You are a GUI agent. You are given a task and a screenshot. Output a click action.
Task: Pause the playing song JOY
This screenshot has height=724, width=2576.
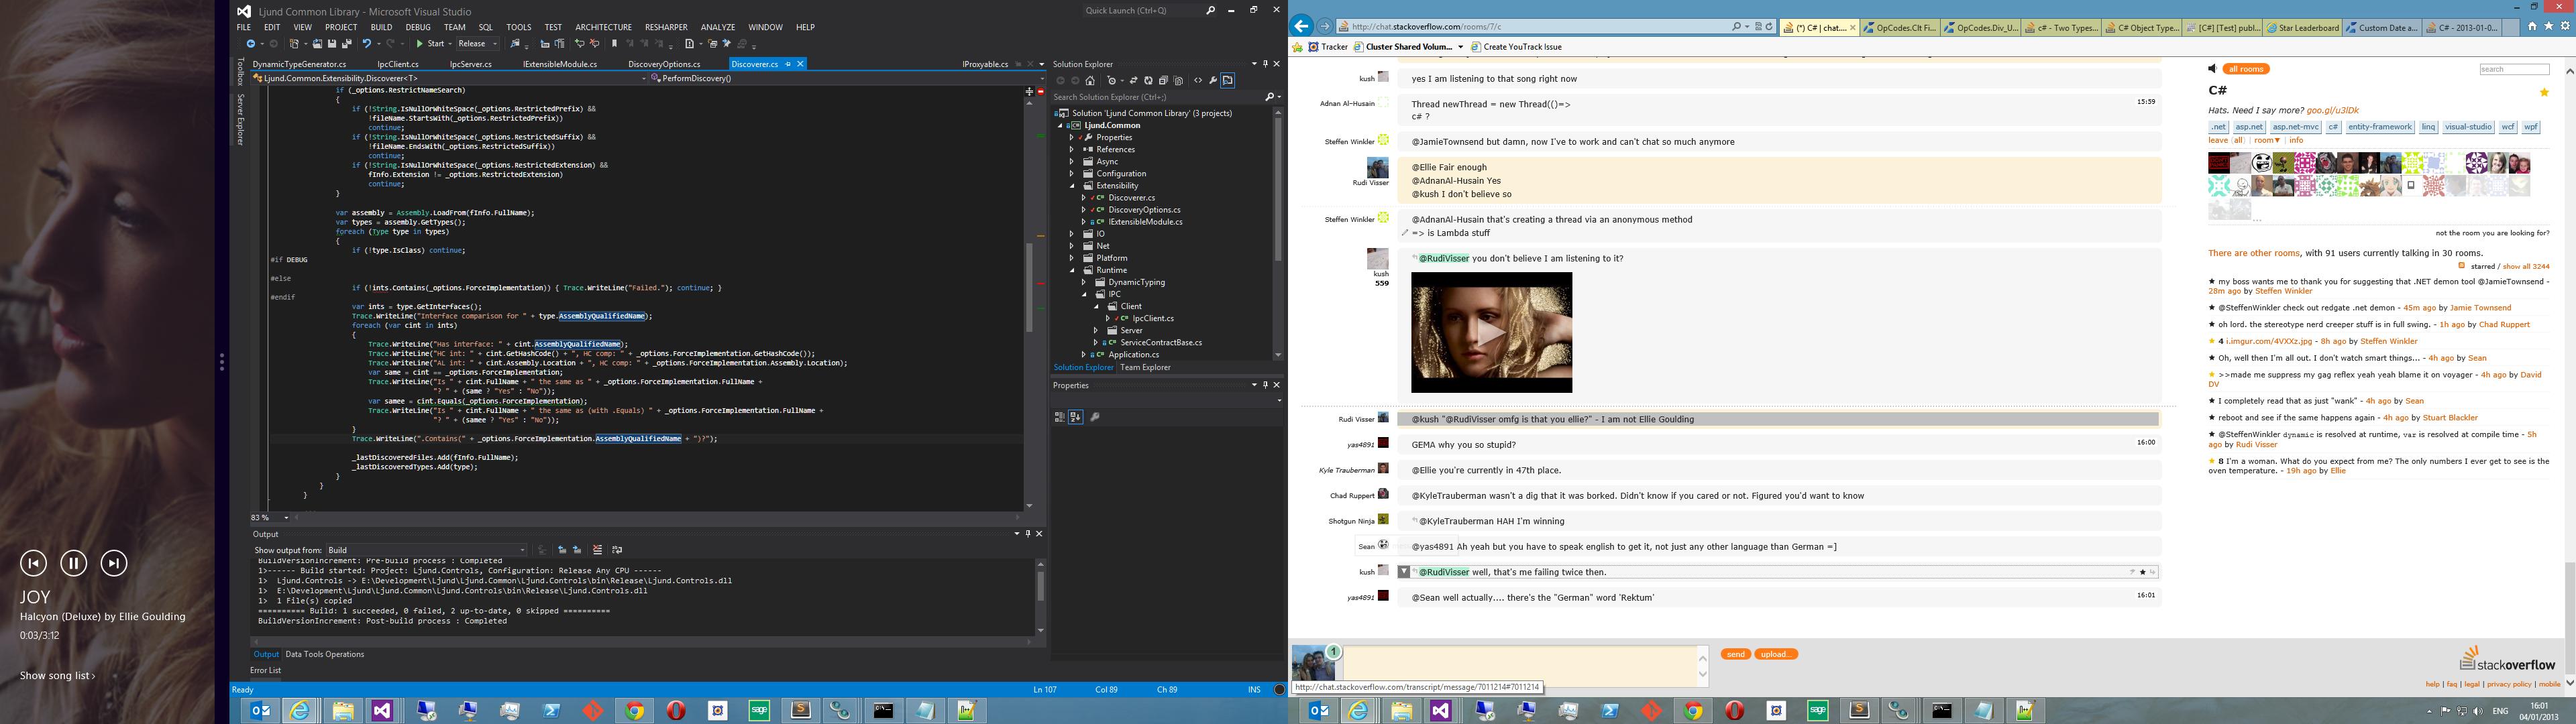74,563
